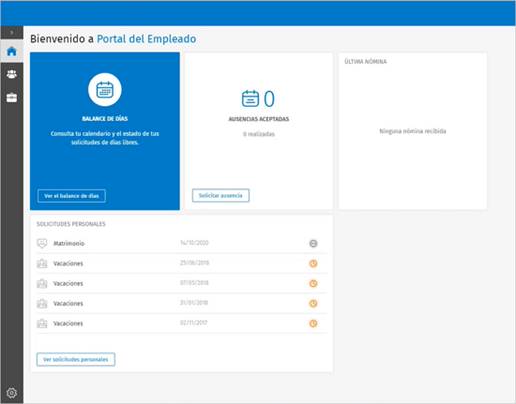Click the calendar icon in Balance de Días card
The width and height of the screenshot is (516, 404).
pyautogui.click(x=105, y=90)
